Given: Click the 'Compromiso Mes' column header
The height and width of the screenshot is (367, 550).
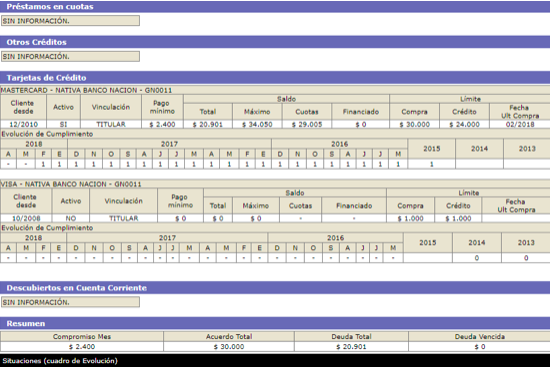Looking at the screenshot, I should 82,336.
